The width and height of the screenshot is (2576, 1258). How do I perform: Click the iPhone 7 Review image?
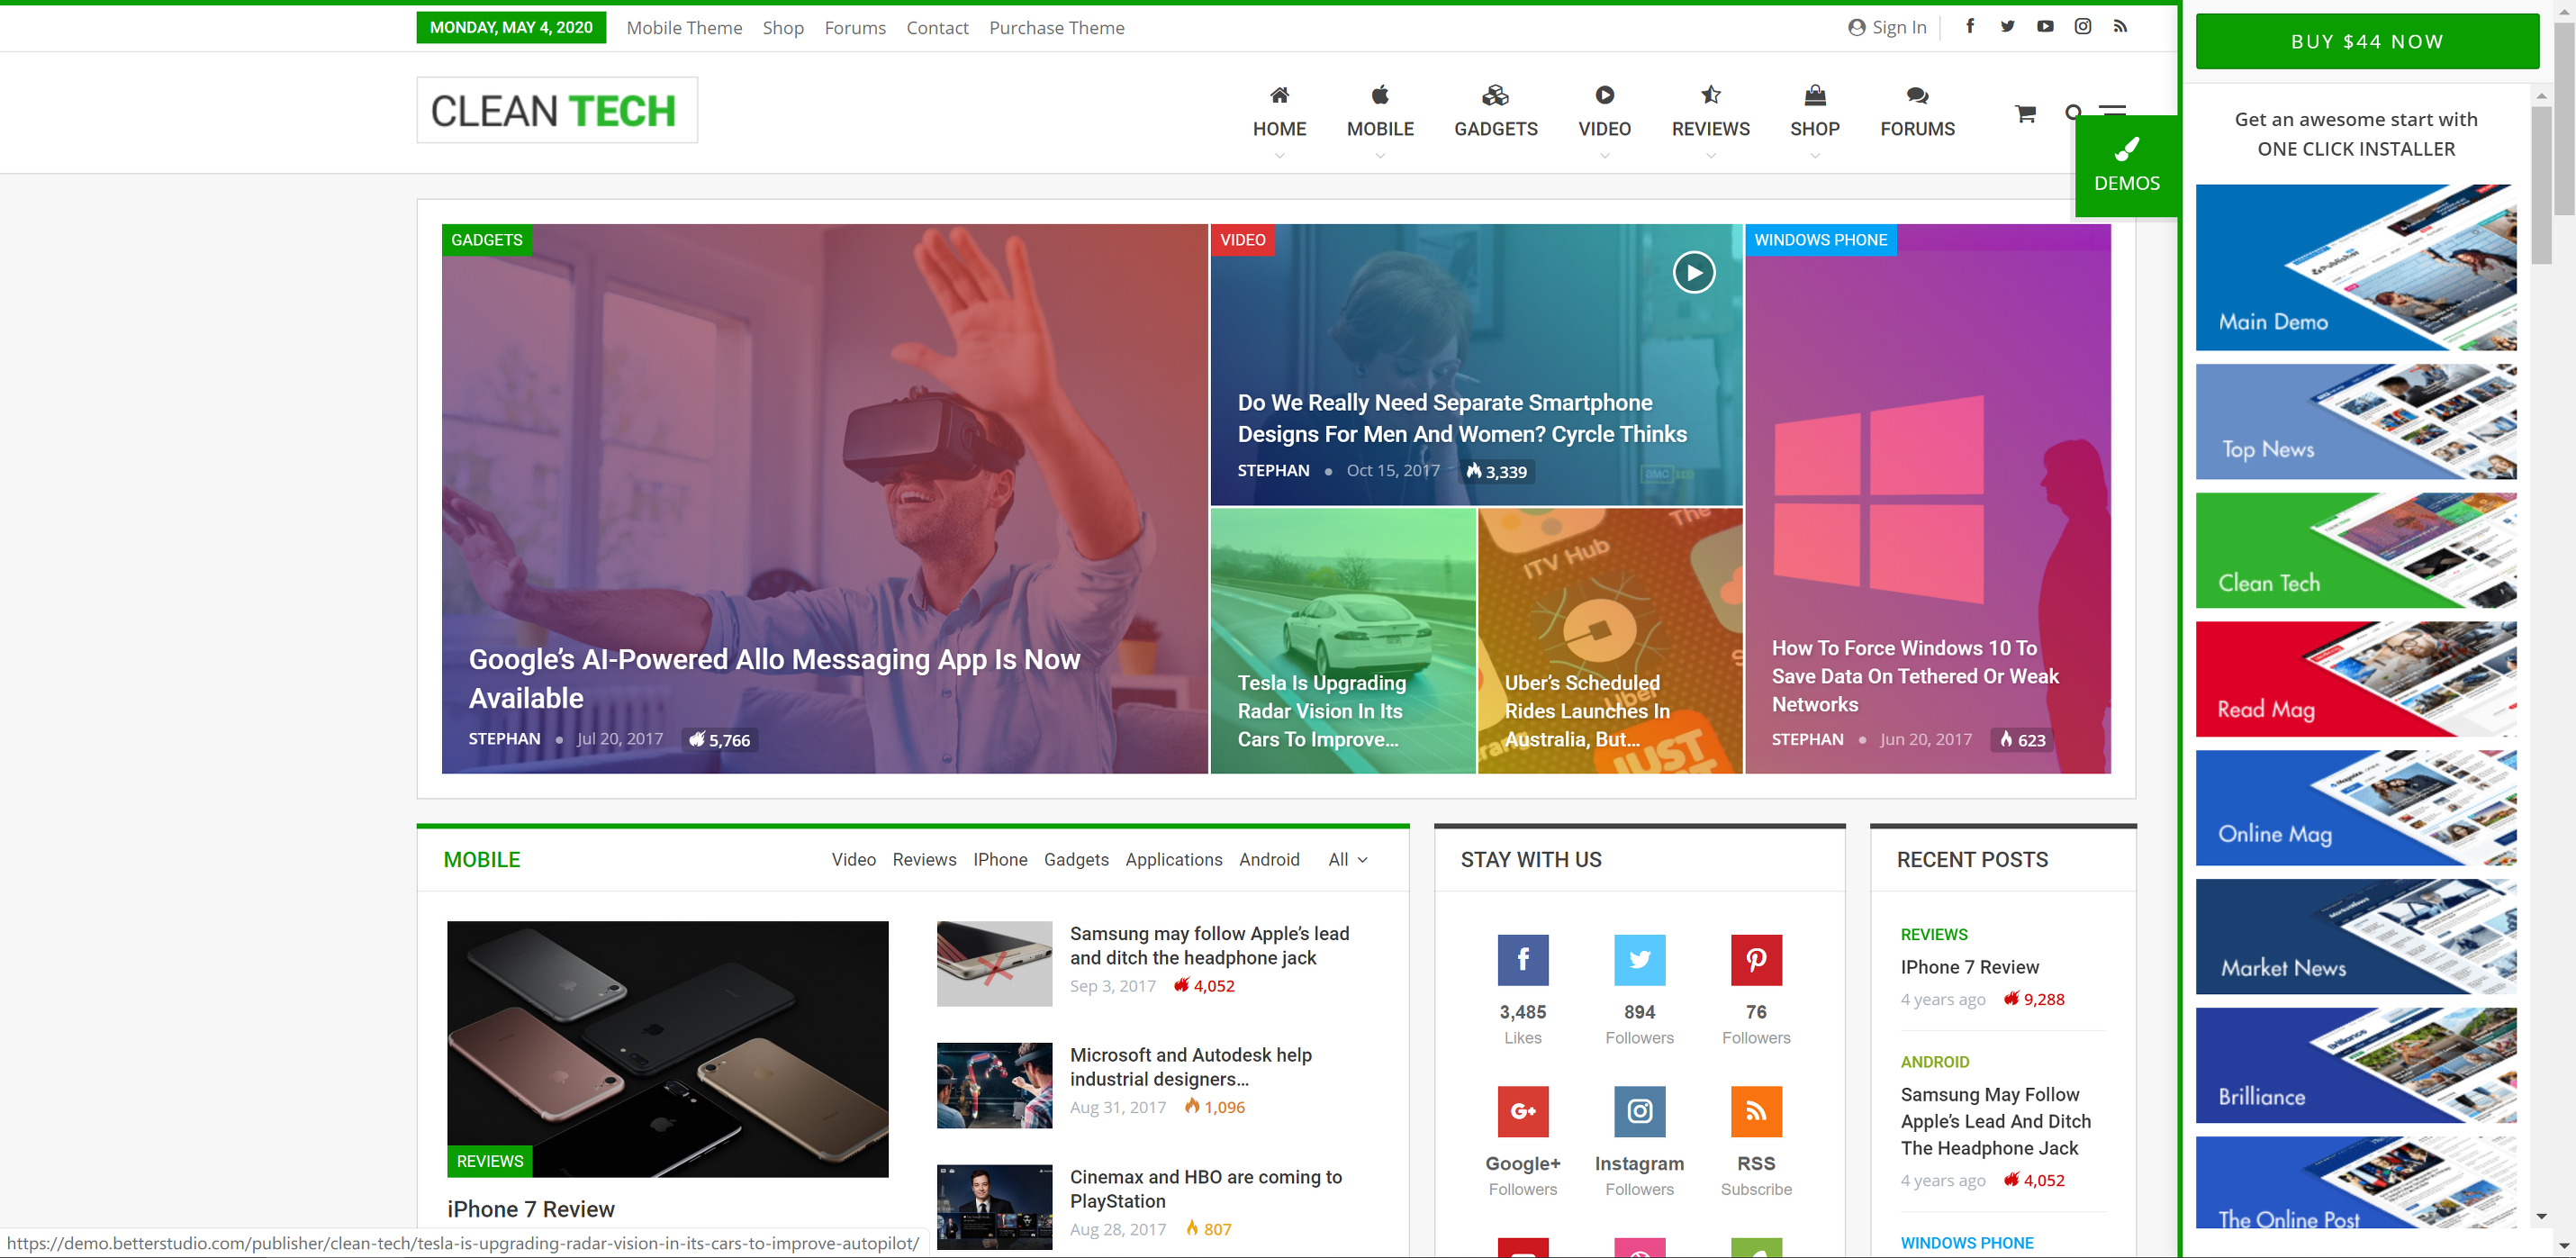[667, 1049]
